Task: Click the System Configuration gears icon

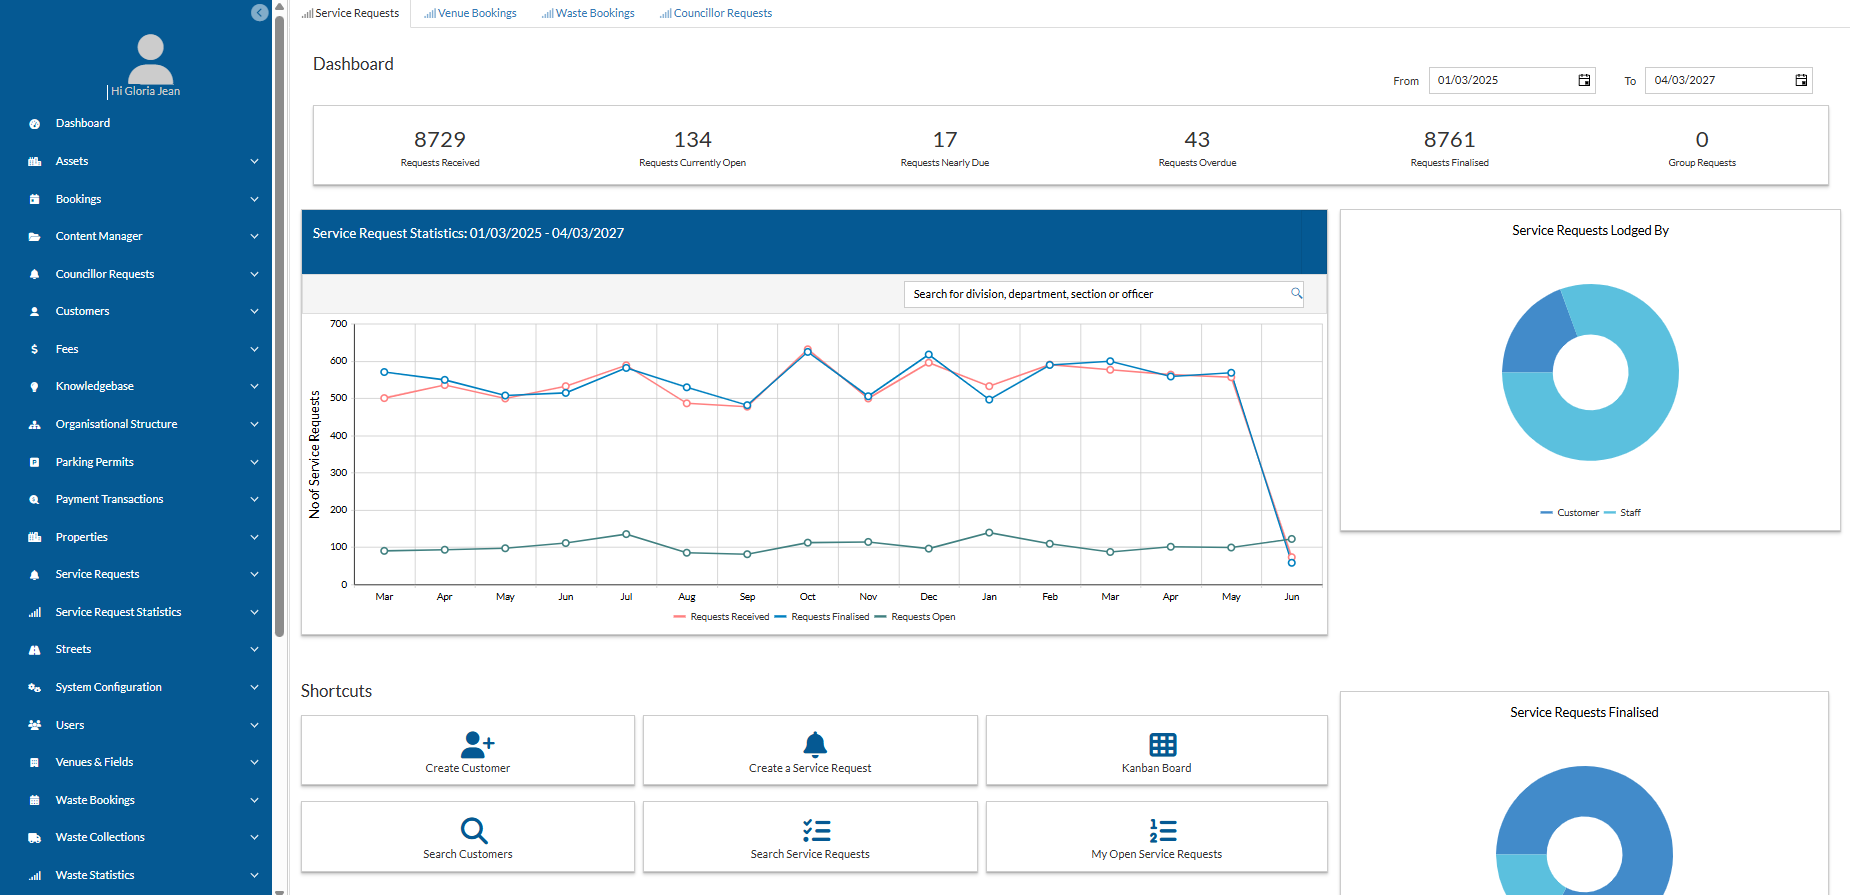Action: (x=35, y=688)
